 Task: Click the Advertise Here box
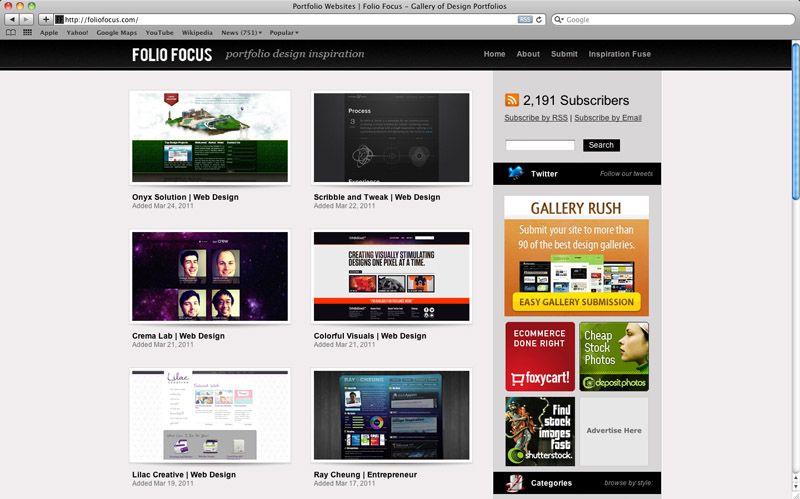pos(614,431)
